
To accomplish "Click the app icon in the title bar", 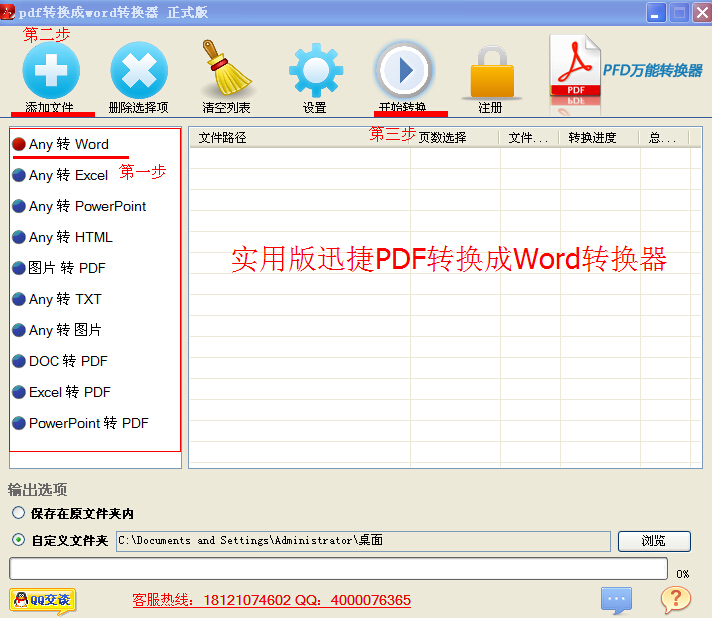I will [x=8, y=12].
